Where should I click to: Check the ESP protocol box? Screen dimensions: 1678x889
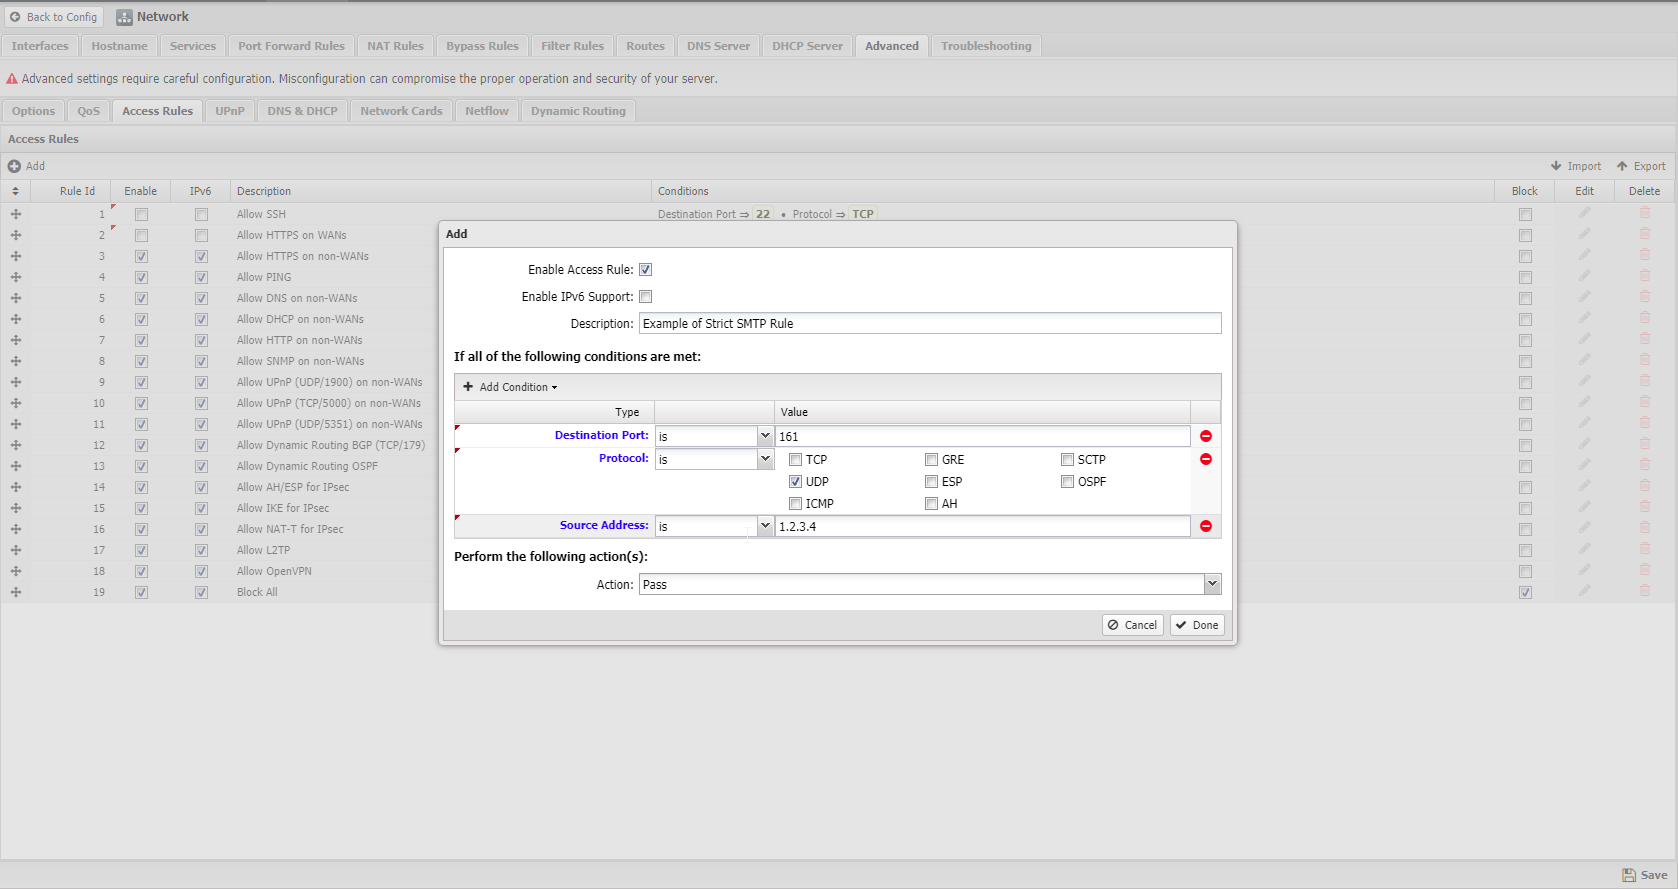[x=931, y=482]
